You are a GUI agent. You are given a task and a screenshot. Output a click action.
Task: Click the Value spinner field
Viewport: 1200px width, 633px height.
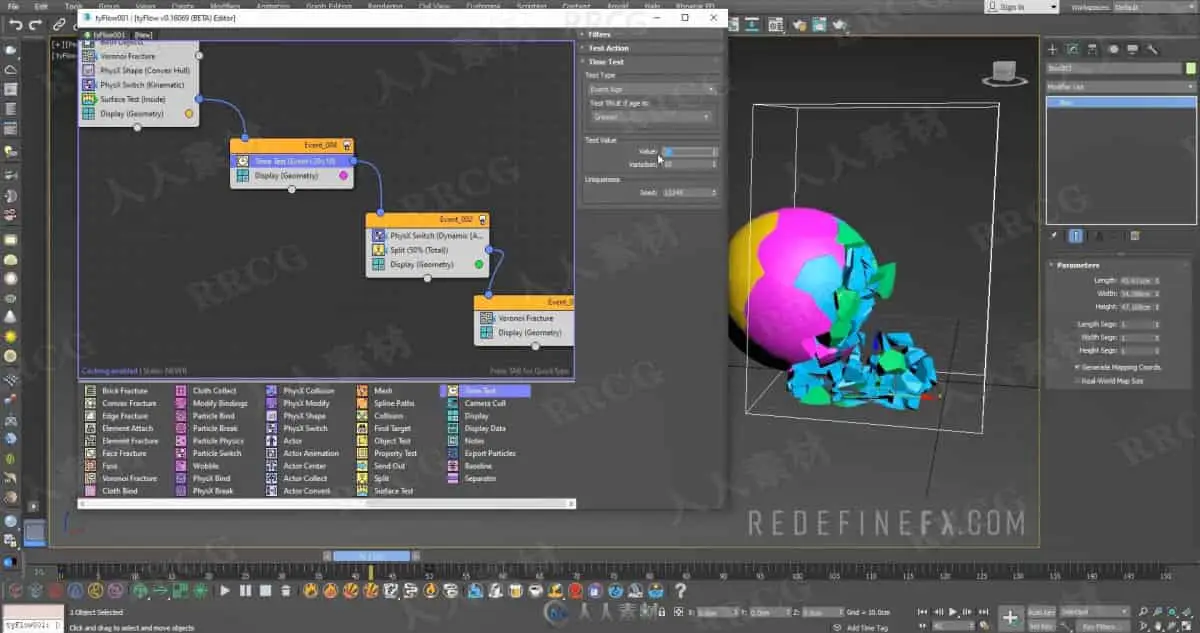pyautogui.click(x=689, y=151)
